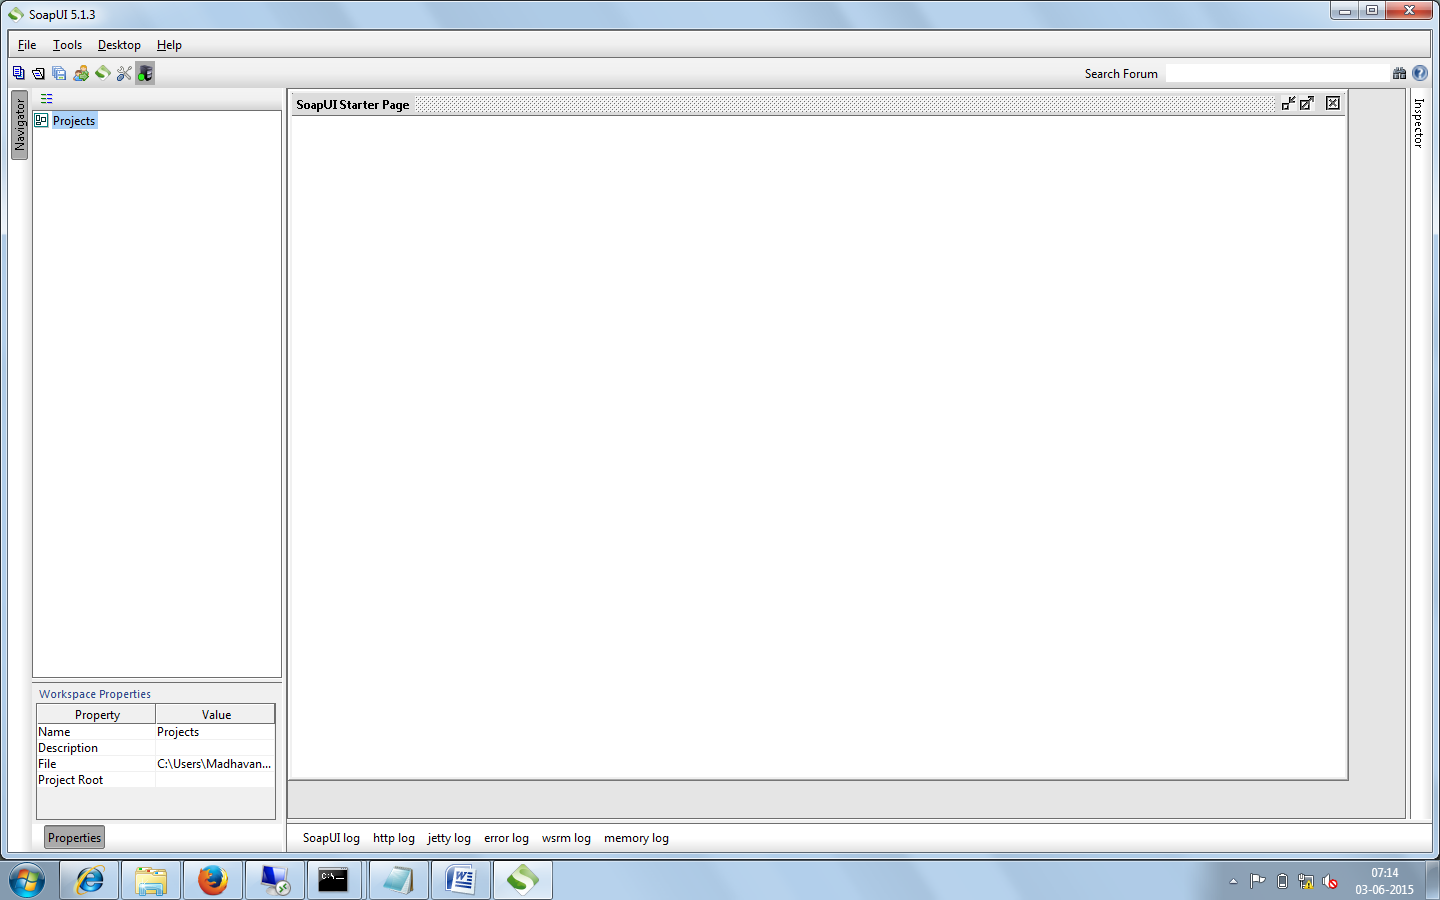The height and width of the screenshot is (900, 1440).
Task: Click the Projects workspace tree icon
Action: pos(41,120)
